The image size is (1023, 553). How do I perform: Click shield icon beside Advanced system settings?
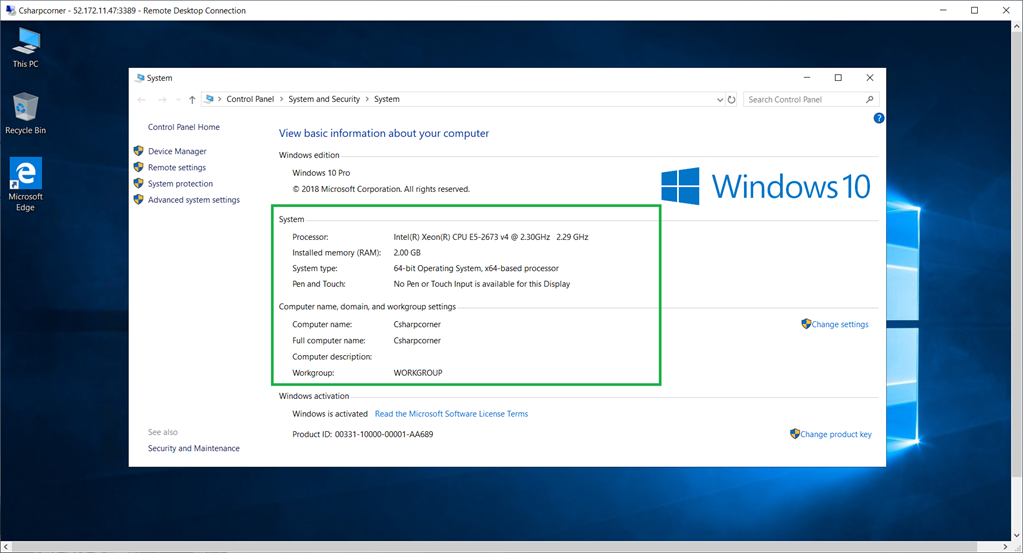coord(138,200)
